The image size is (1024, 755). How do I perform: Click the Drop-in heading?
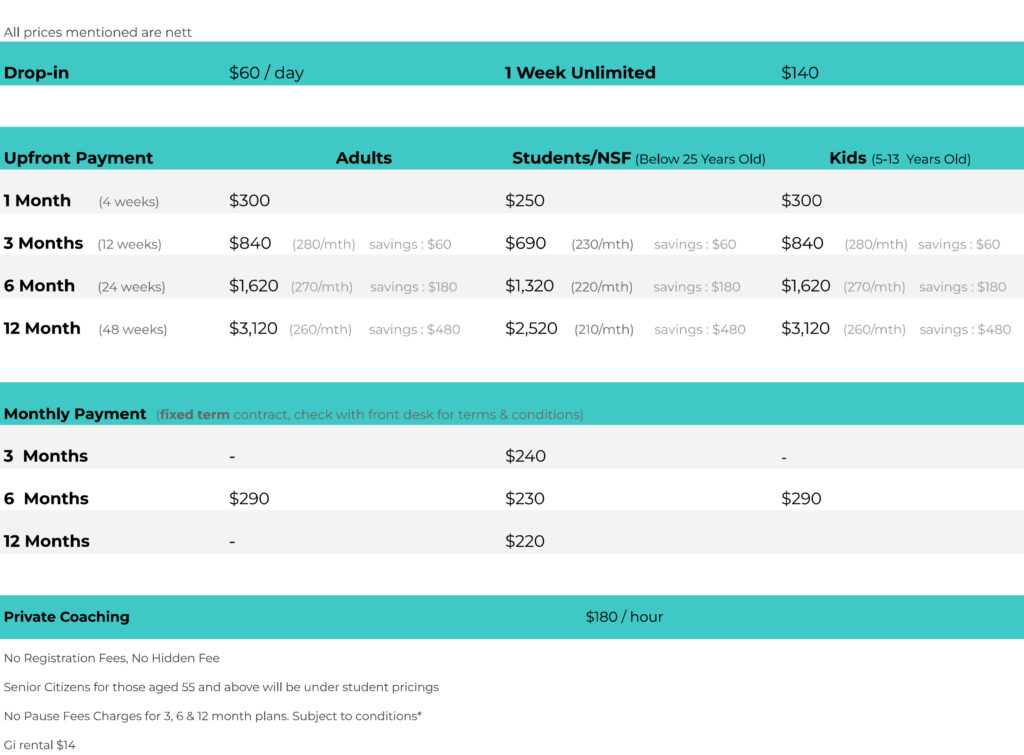tap(36, 73)
